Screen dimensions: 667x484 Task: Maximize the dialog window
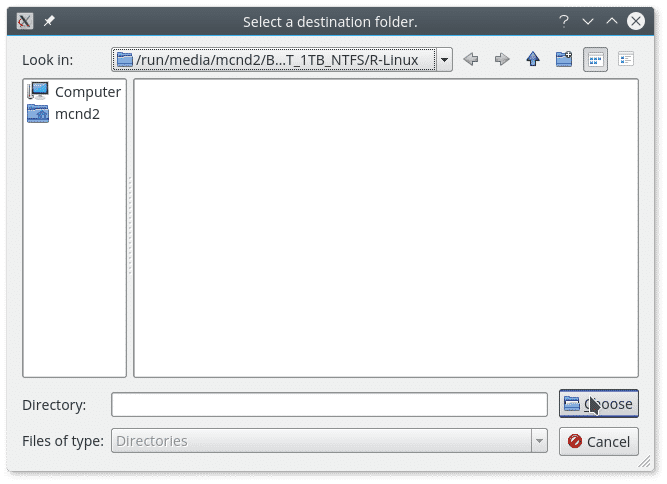tap(612, 21)
